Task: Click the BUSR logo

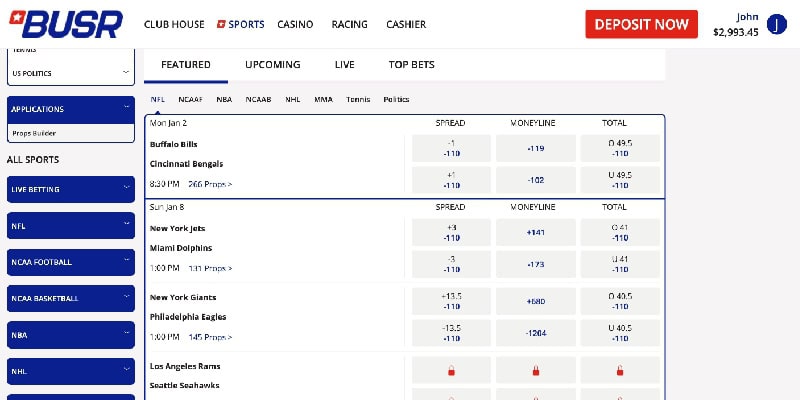Action: [x=66, y=24]
